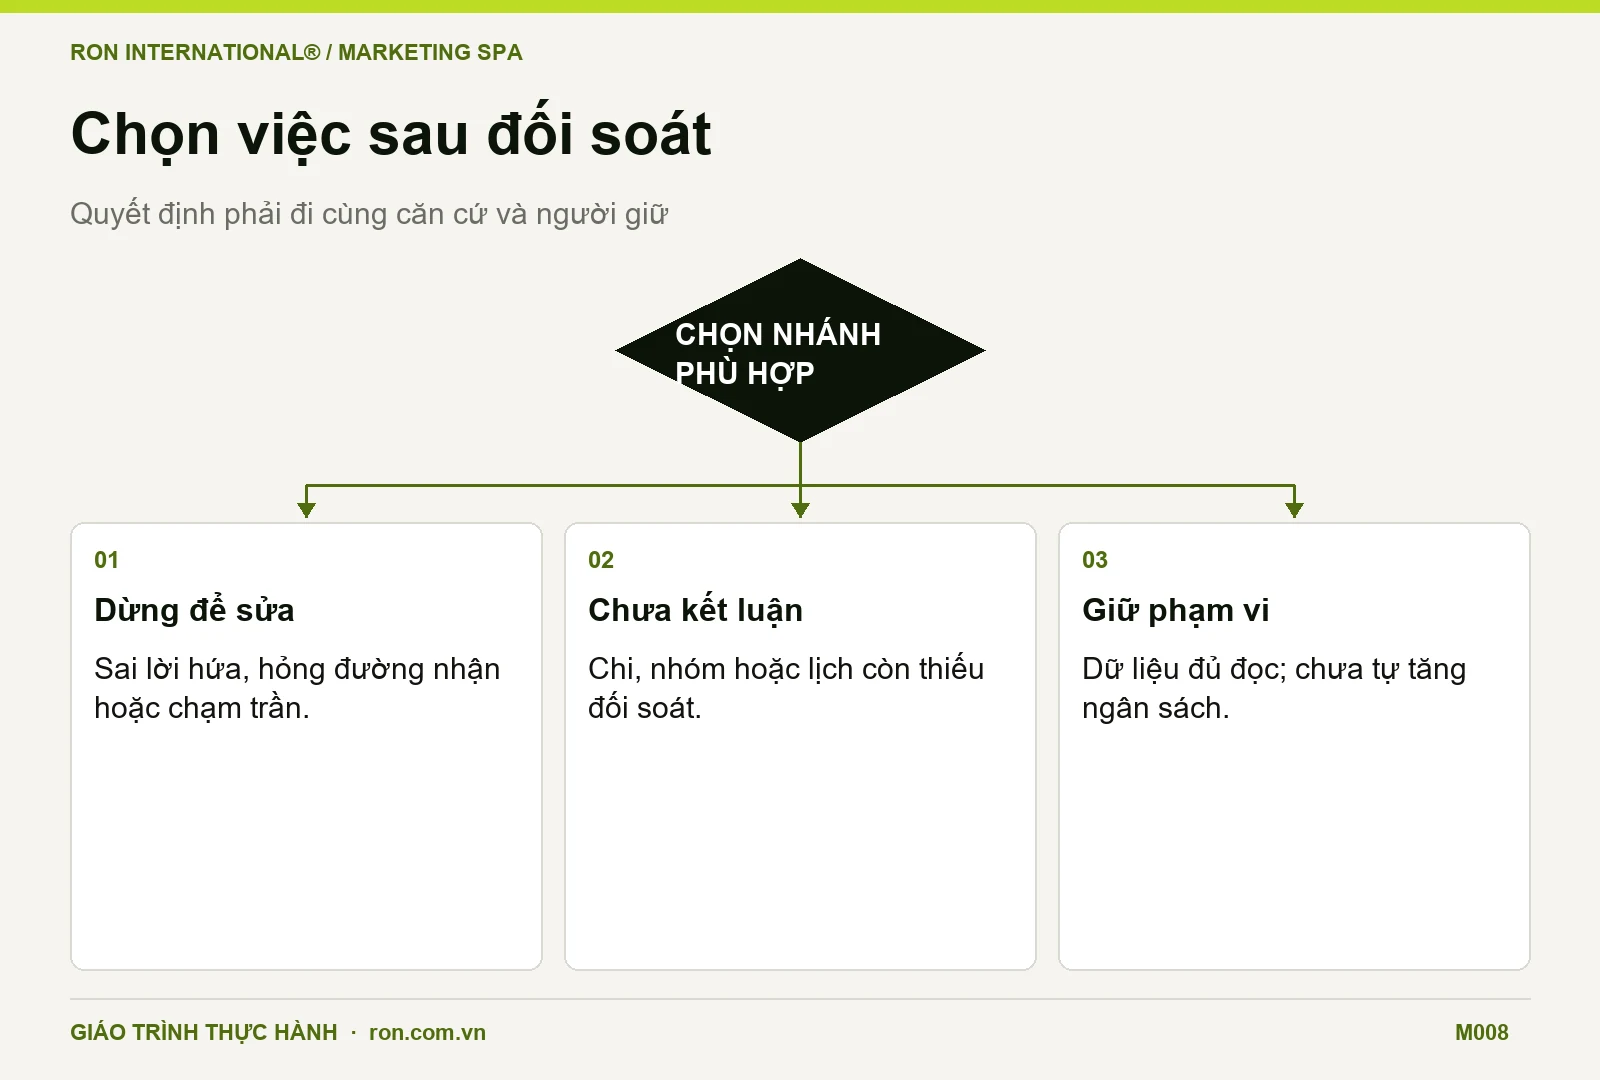Click text 'Dữ liệu đủ đọc; chưa tự tăng ngân sách.'
Image resolution: width=1600 pixels, height=1080 pixels.
tap(1274, 688)
